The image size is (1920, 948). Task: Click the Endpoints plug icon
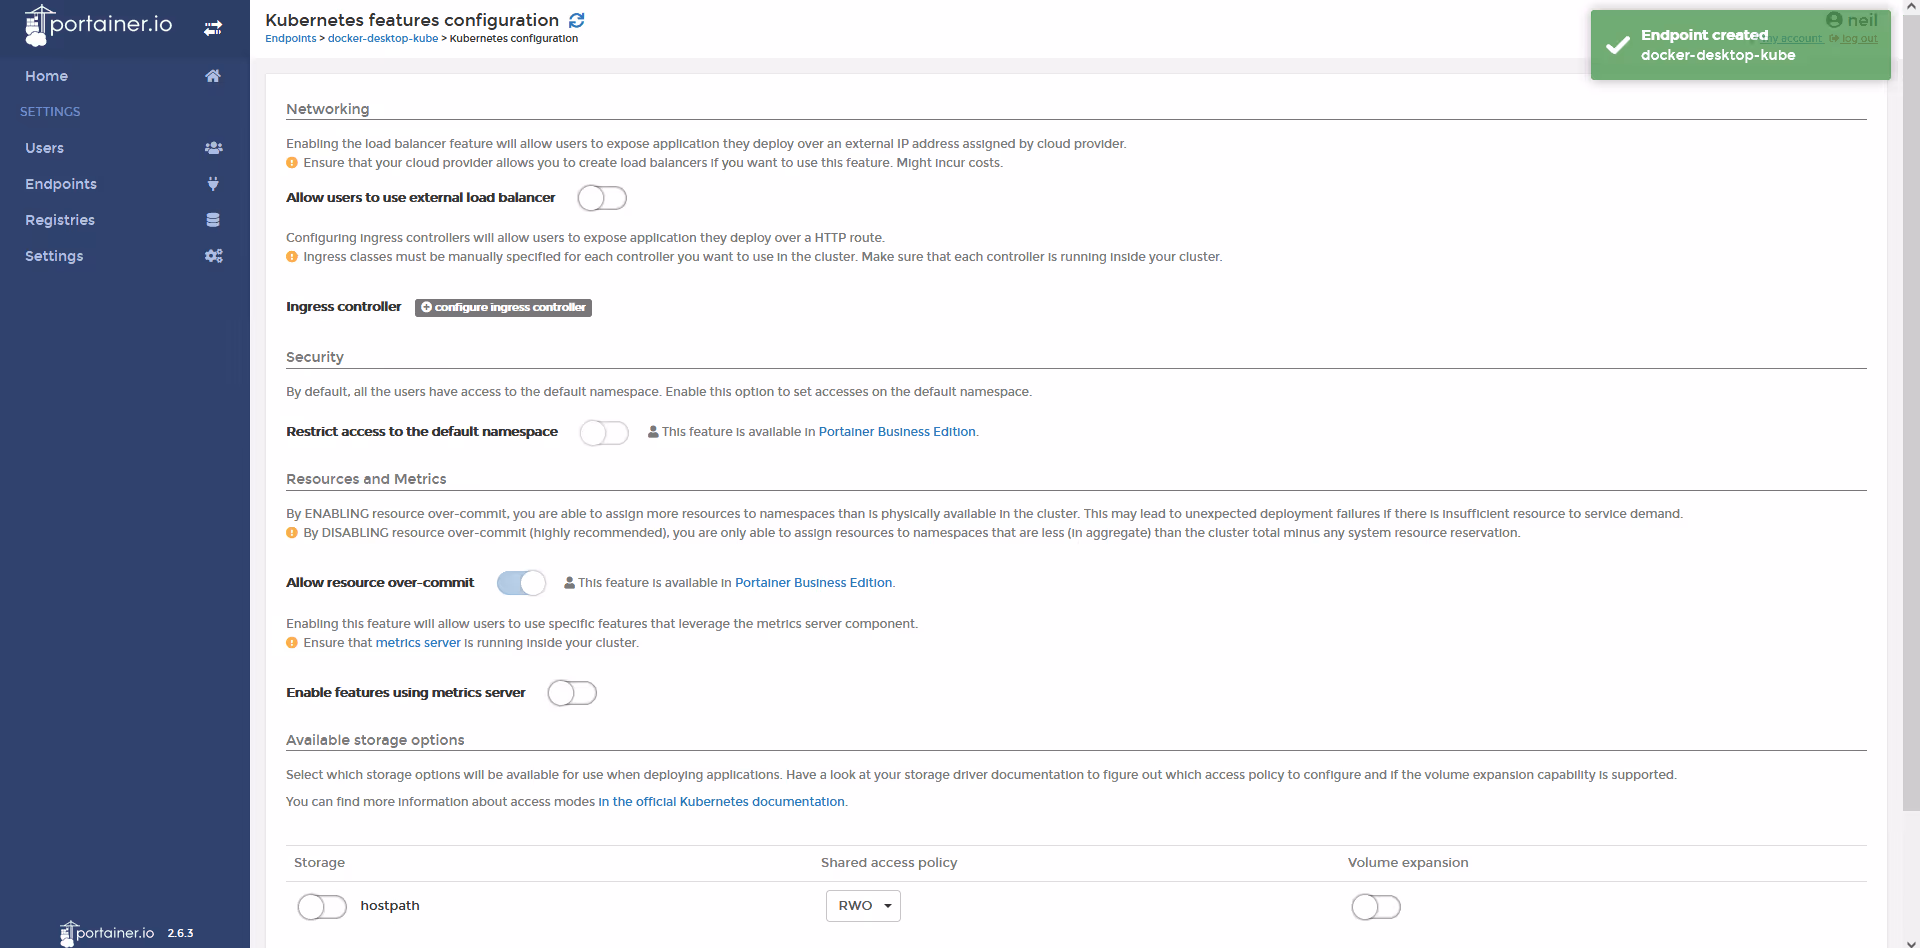click(213, 184)
